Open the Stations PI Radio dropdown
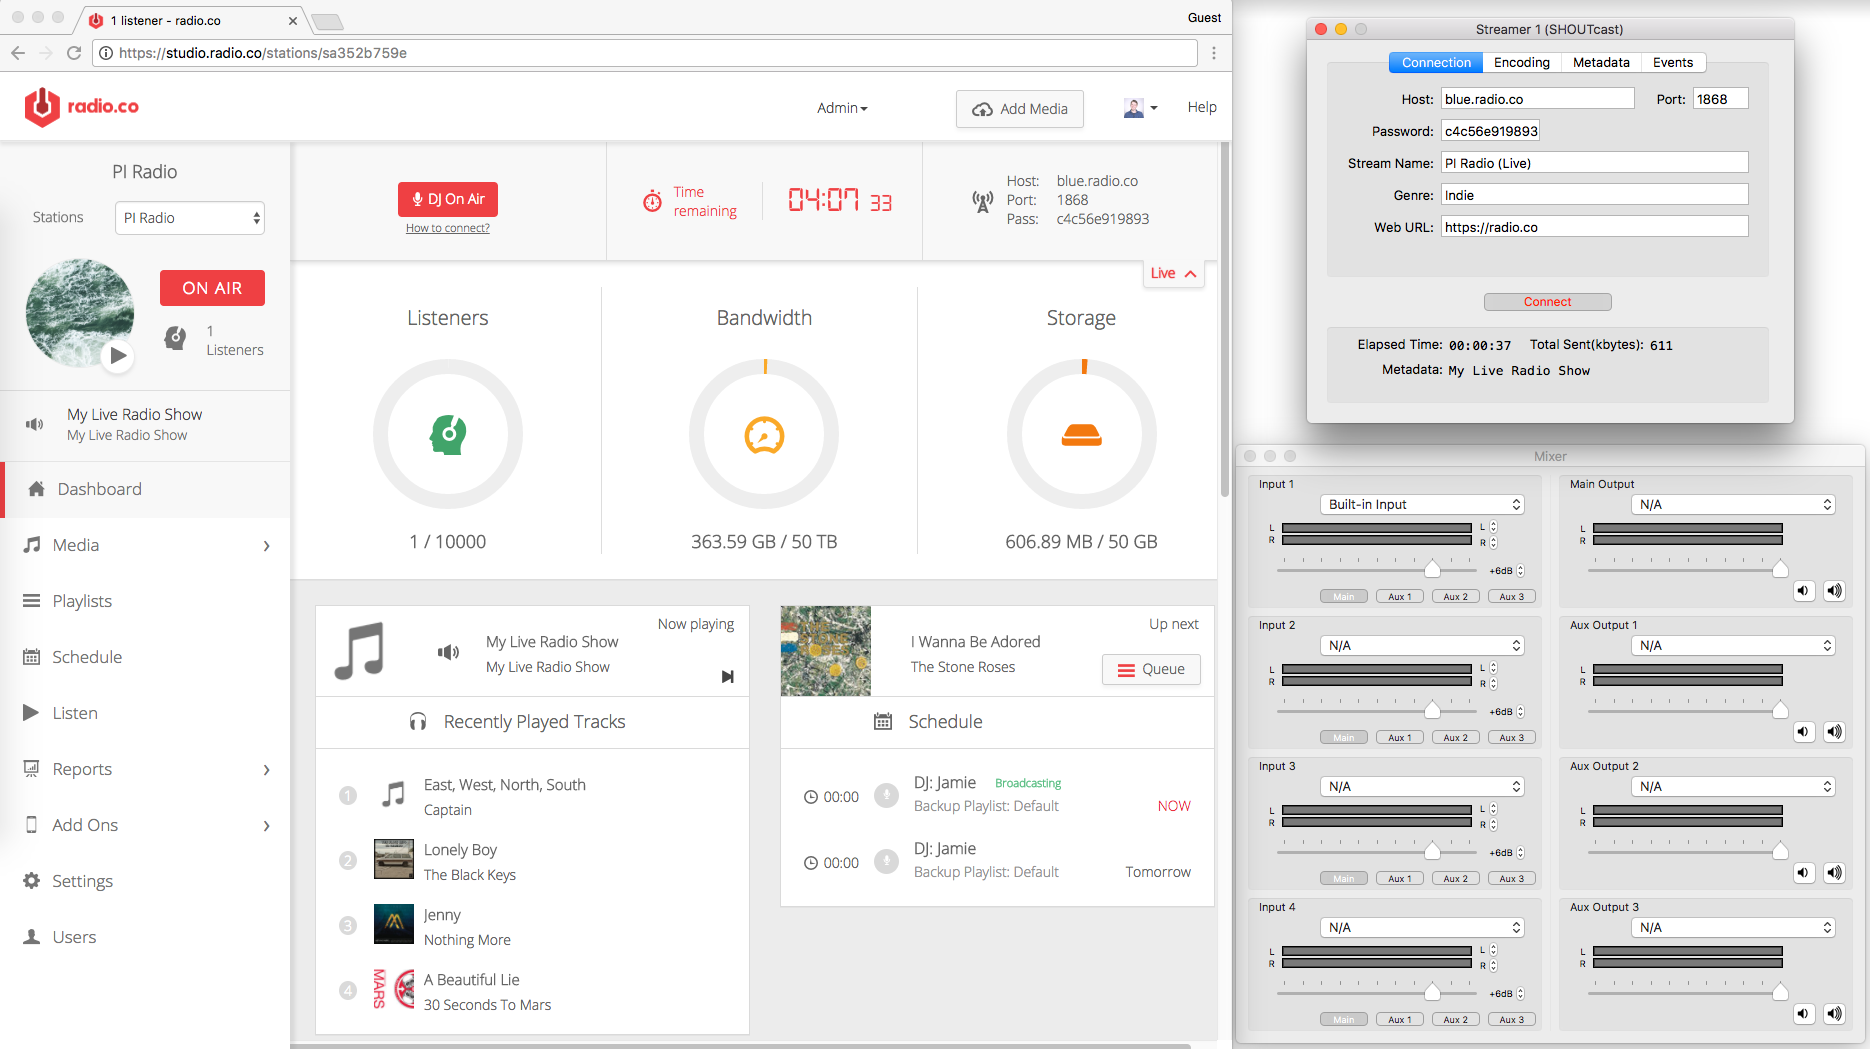This screenshot has width=1870, height=1049. click(x=190, y=218)
